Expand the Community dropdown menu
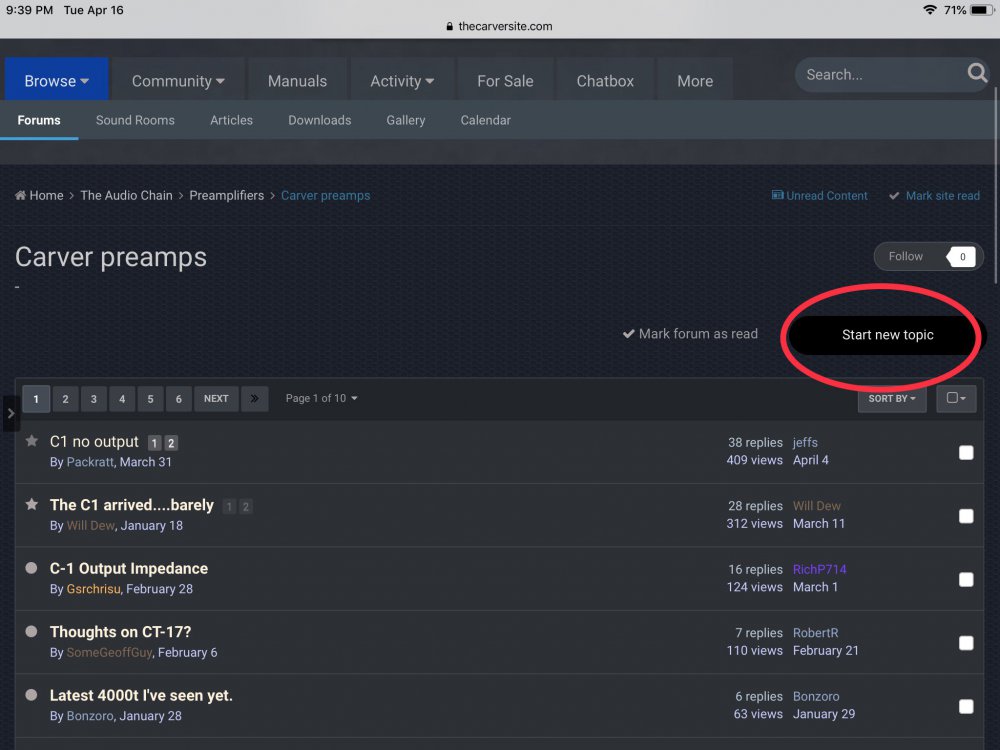The image size is (1000, 750). pos(178,80)
